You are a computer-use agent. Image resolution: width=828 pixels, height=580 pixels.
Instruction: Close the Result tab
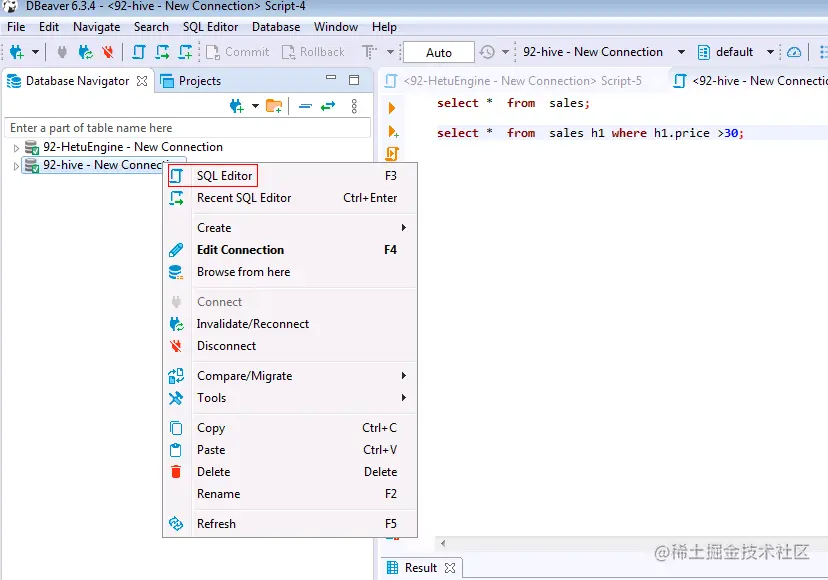coord(450,568)
